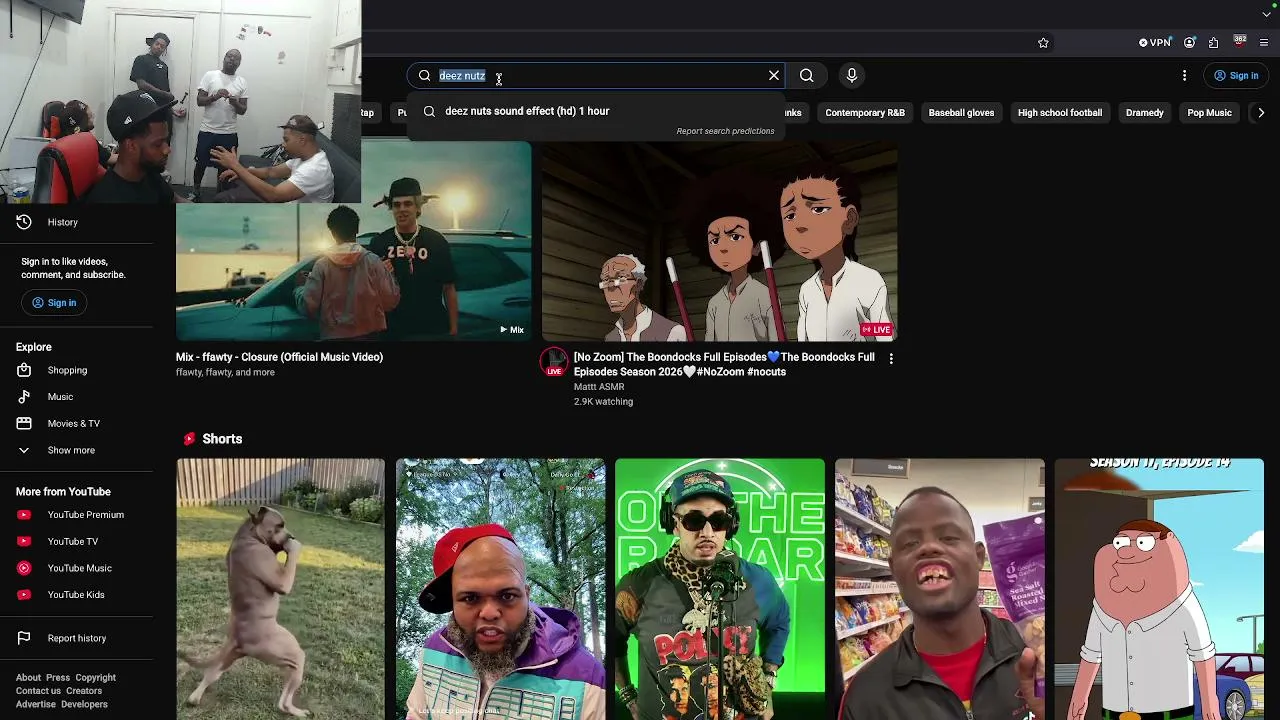The image size is (1280, 720).
Task: Submit search with the magnifying glass button
Action: (x=807, y=75)
